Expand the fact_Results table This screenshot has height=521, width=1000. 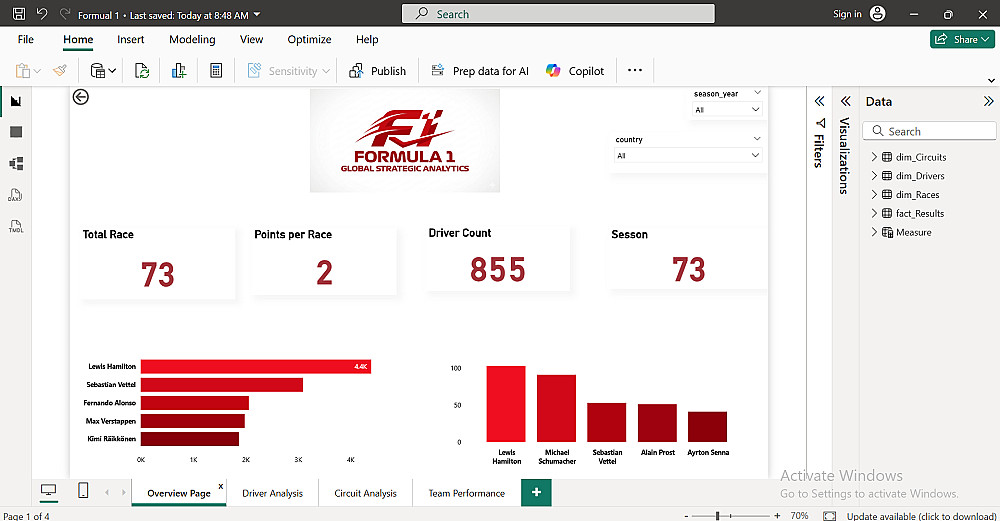[874, 213]
